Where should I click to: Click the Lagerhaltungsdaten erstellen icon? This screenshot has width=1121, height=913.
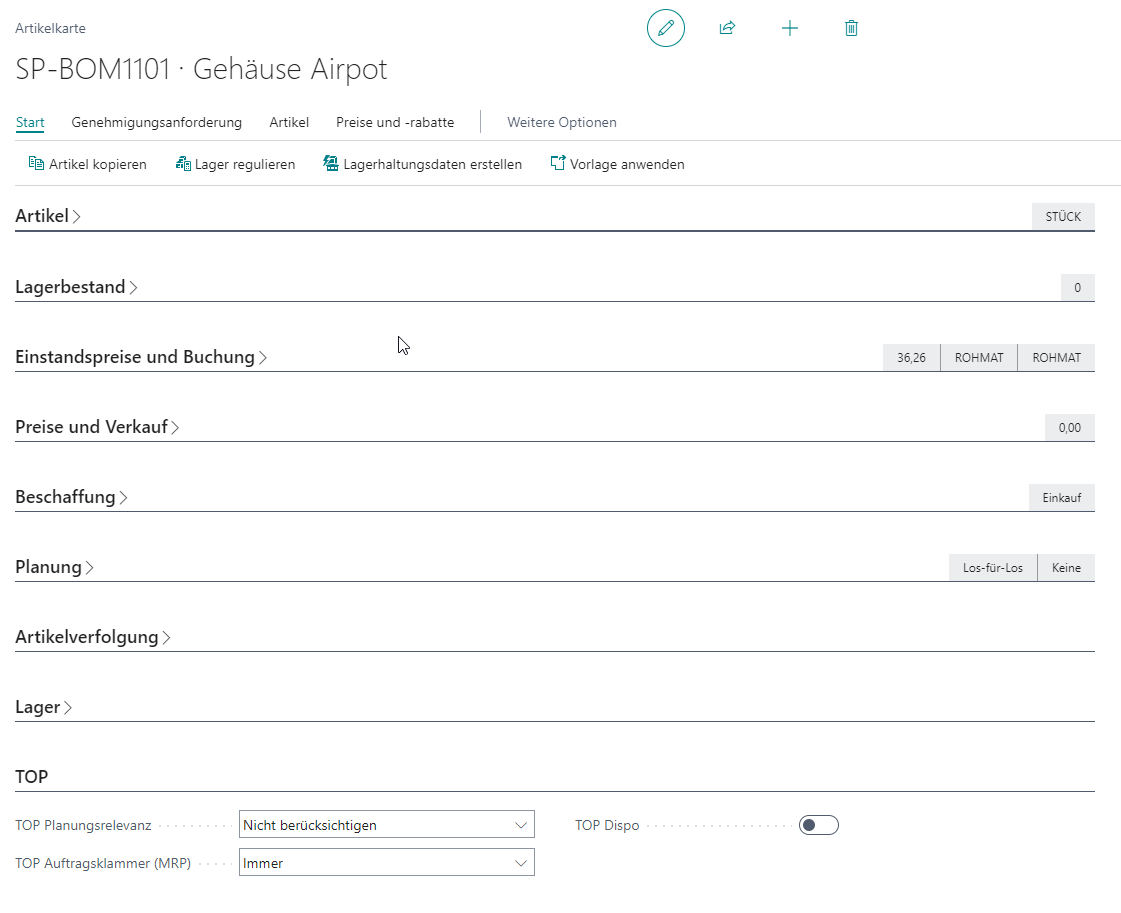click(x=331, y=164)
